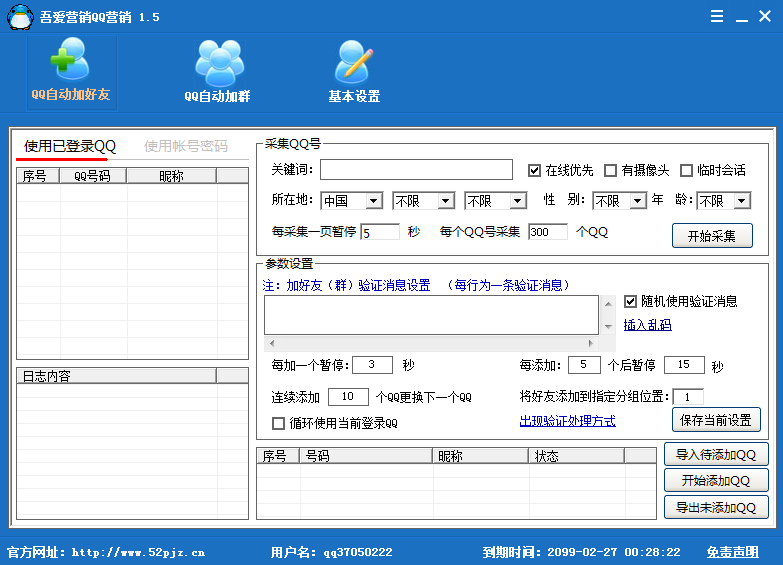783x565 pixels.
Task: Switch to the 使用帐号密码 tab
Action: pyautogui.click(x=186, y=146)
